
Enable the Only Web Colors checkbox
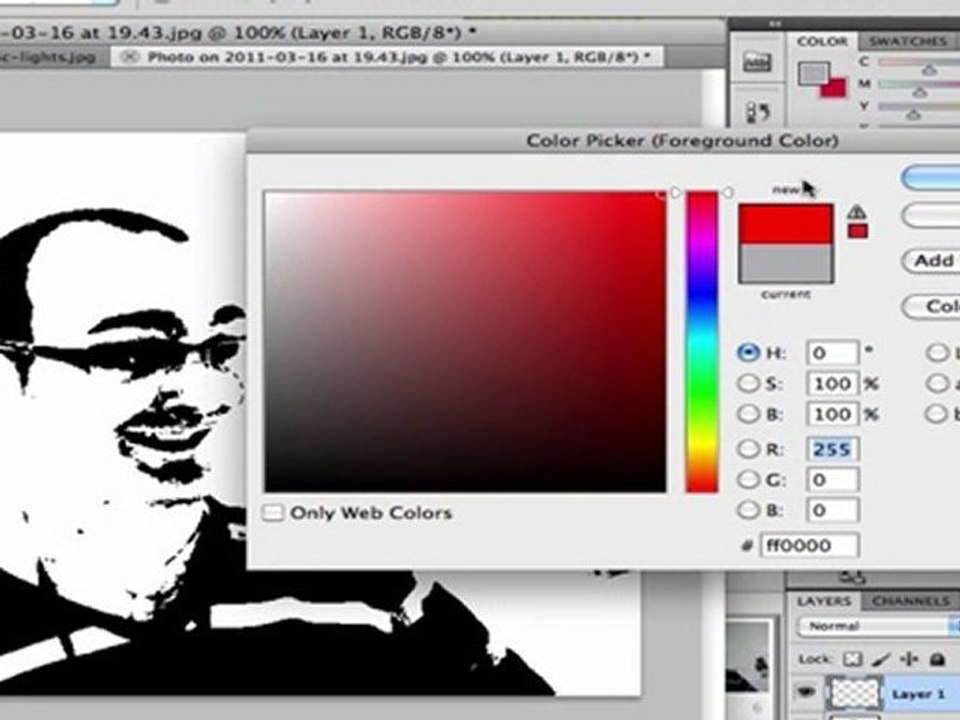[x=272, y=512]
